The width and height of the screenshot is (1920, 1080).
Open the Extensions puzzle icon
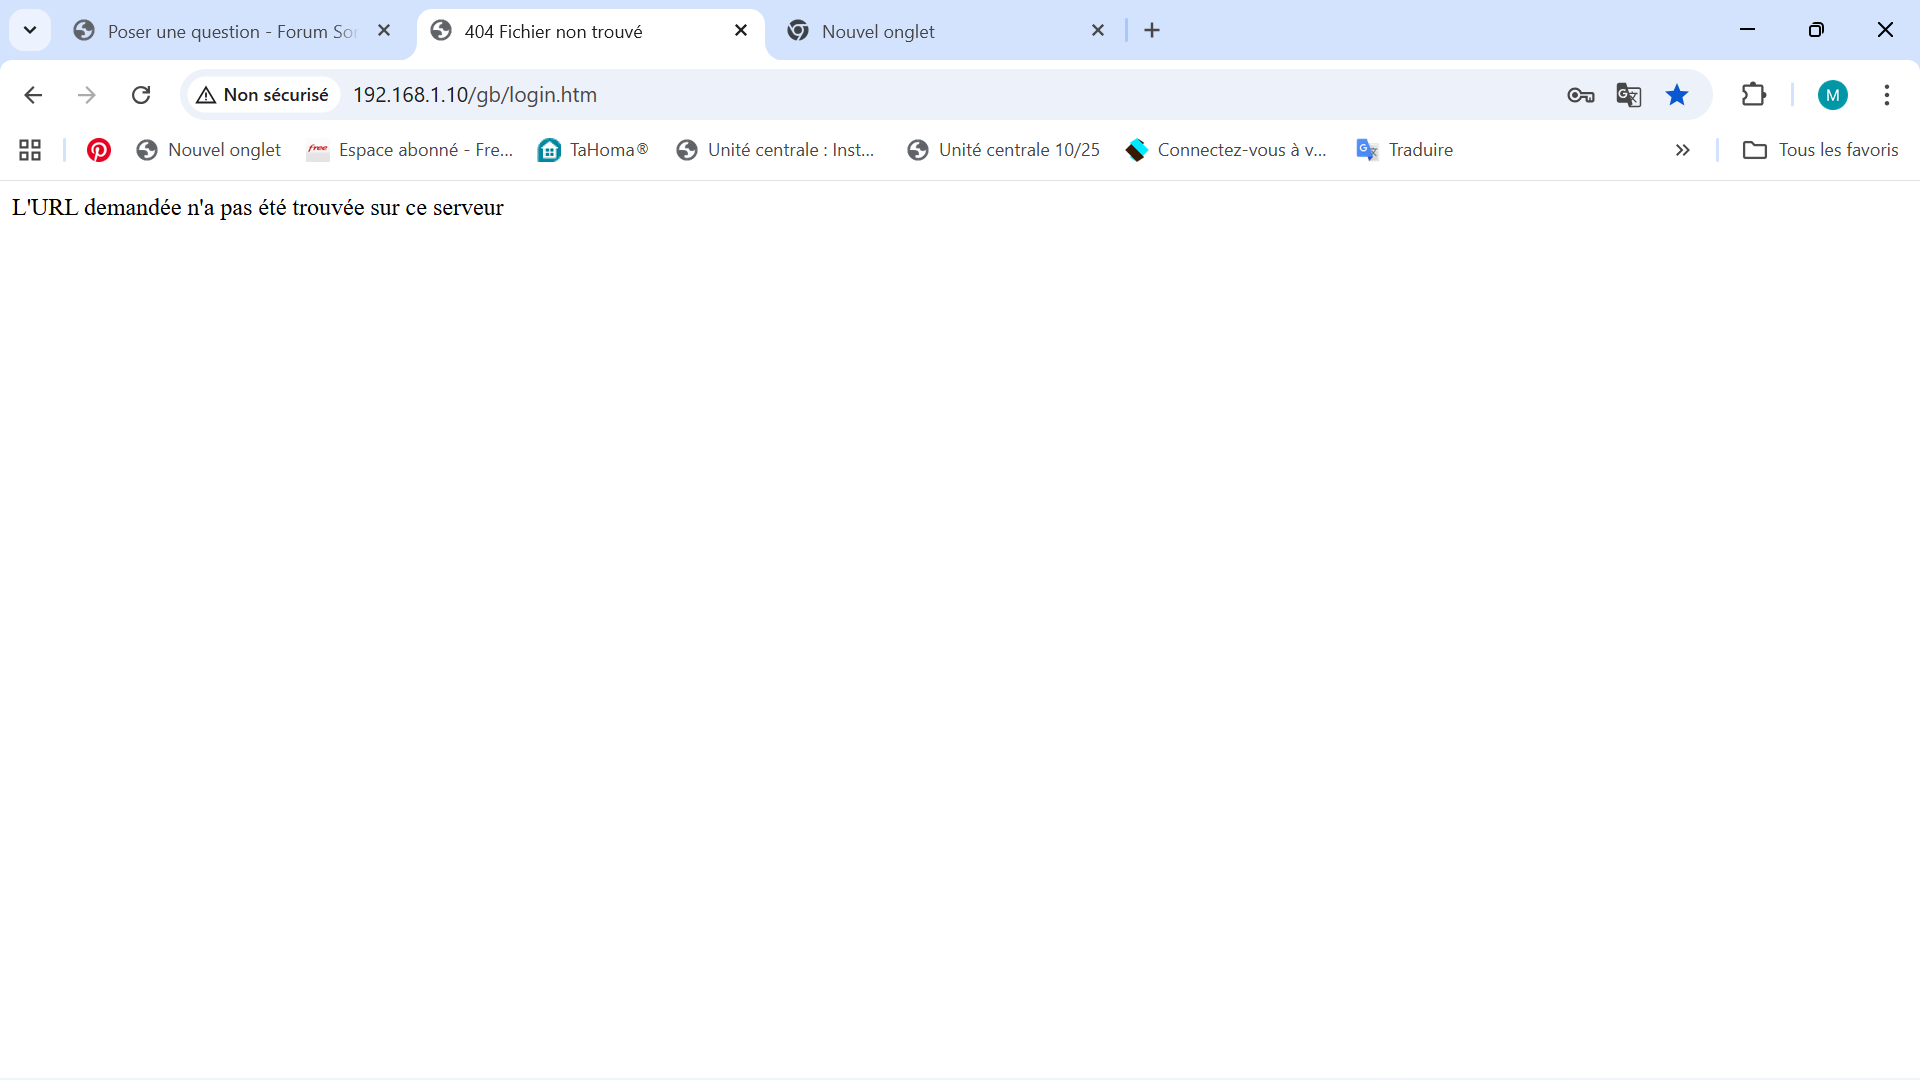(1754, 95)
